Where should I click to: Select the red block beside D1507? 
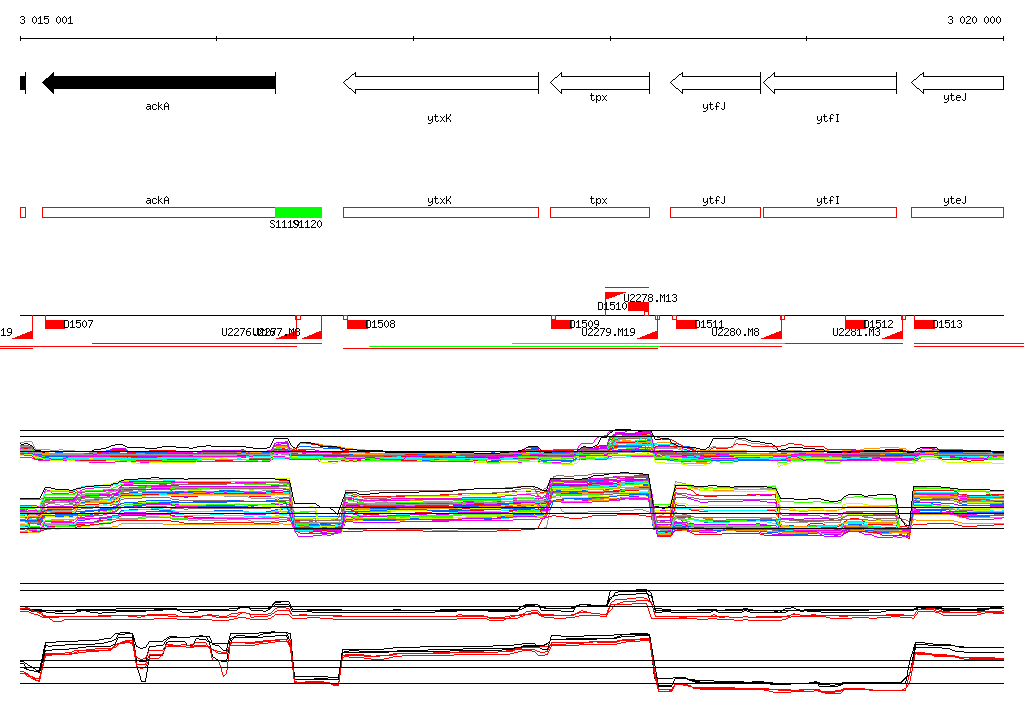point(55,324)
